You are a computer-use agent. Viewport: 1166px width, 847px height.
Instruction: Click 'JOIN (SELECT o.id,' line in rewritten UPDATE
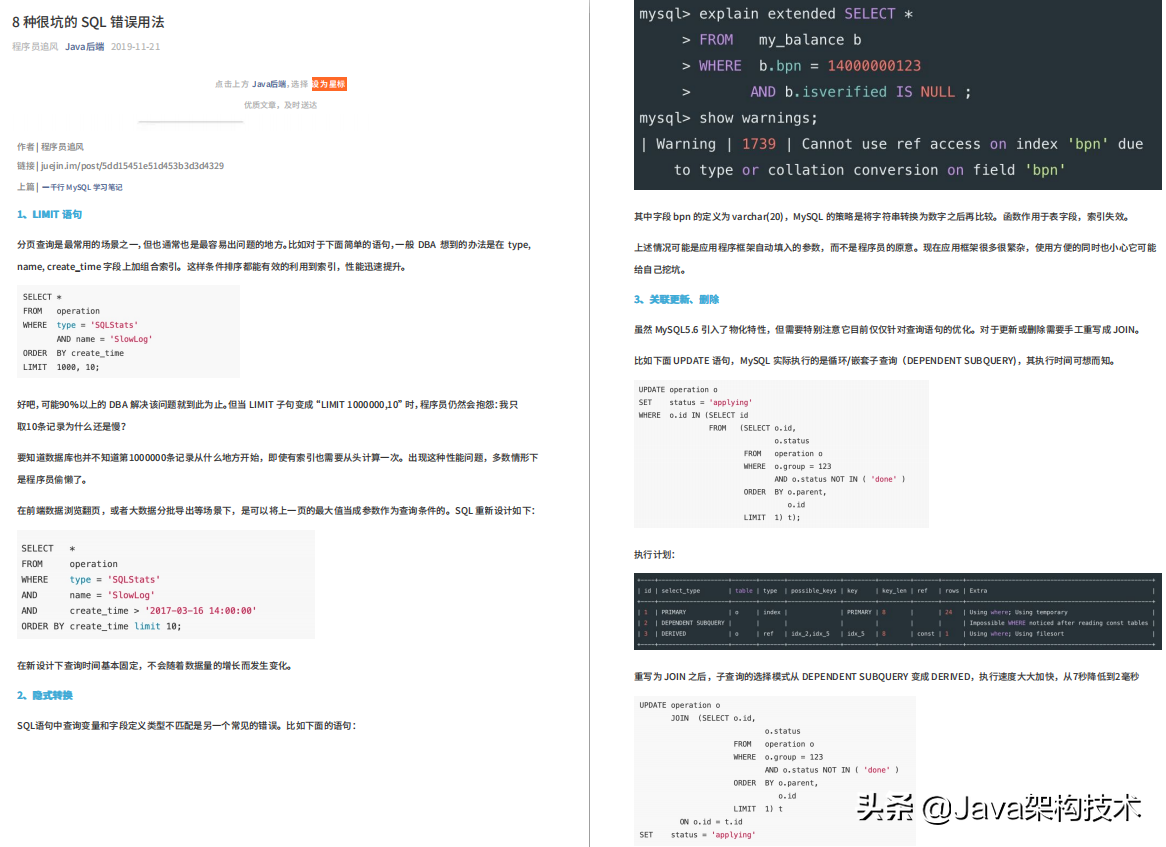(713, 718)
